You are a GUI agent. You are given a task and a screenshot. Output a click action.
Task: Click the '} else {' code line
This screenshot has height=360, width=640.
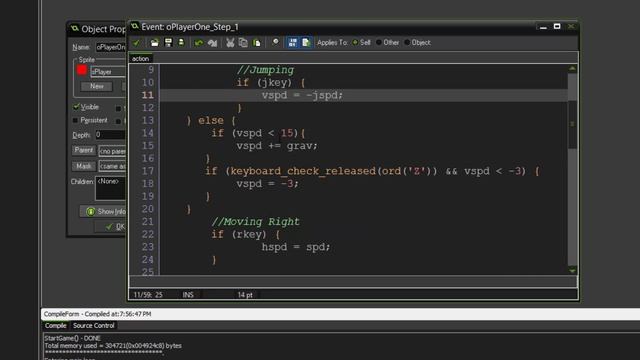click(211, 121)
